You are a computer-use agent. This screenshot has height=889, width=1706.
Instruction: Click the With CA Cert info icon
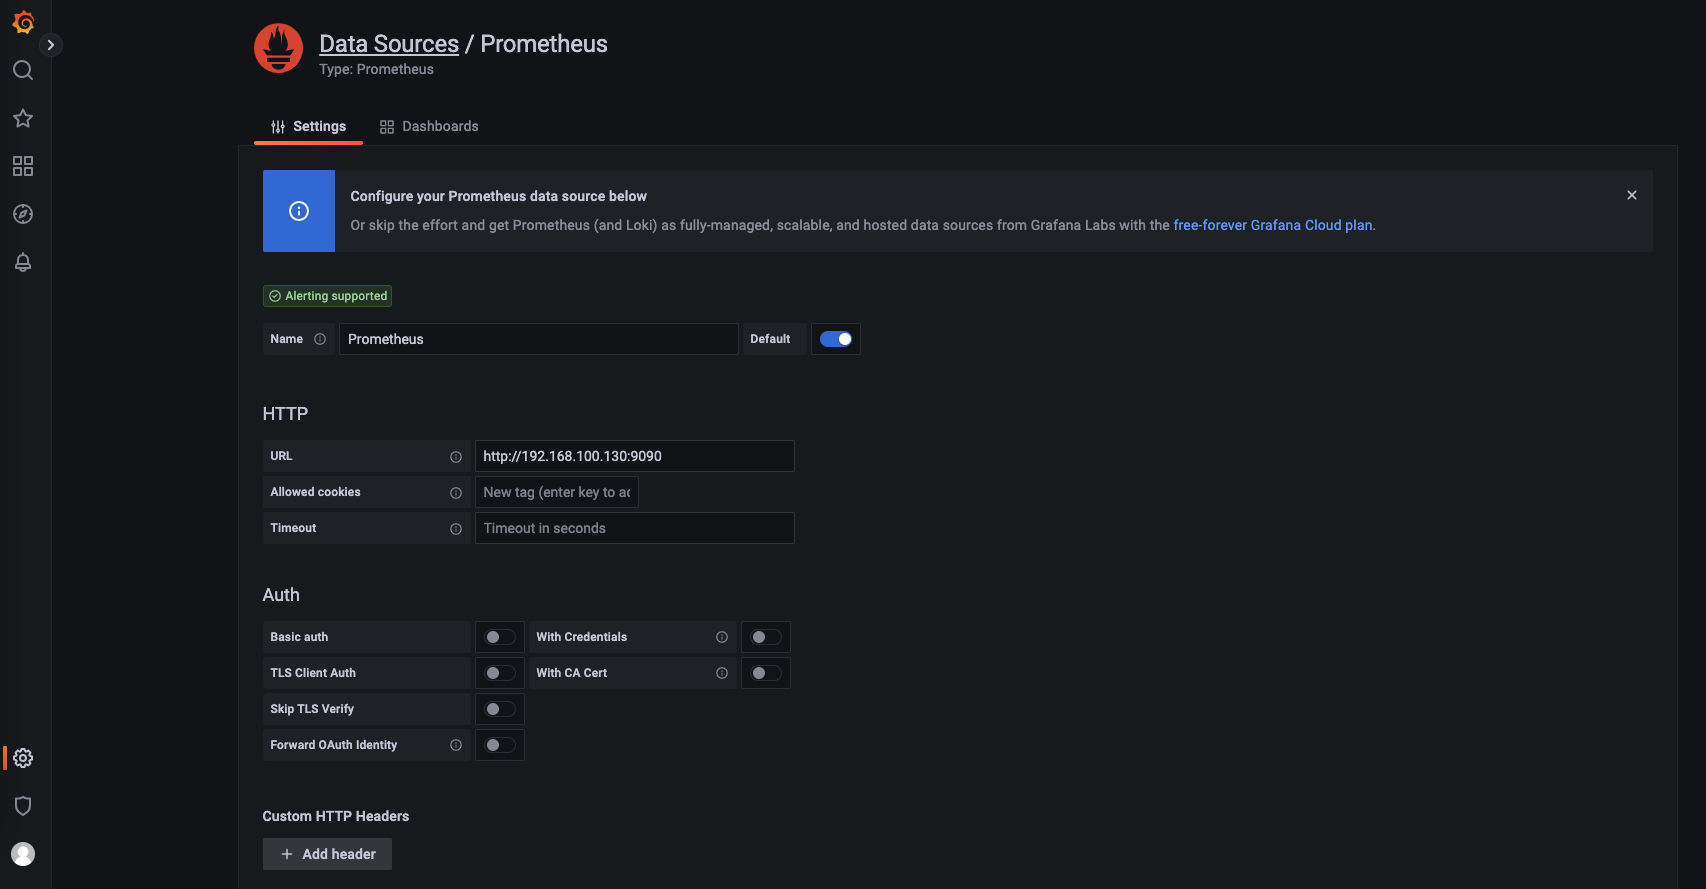pyautogui.click(x=722, y=673)
